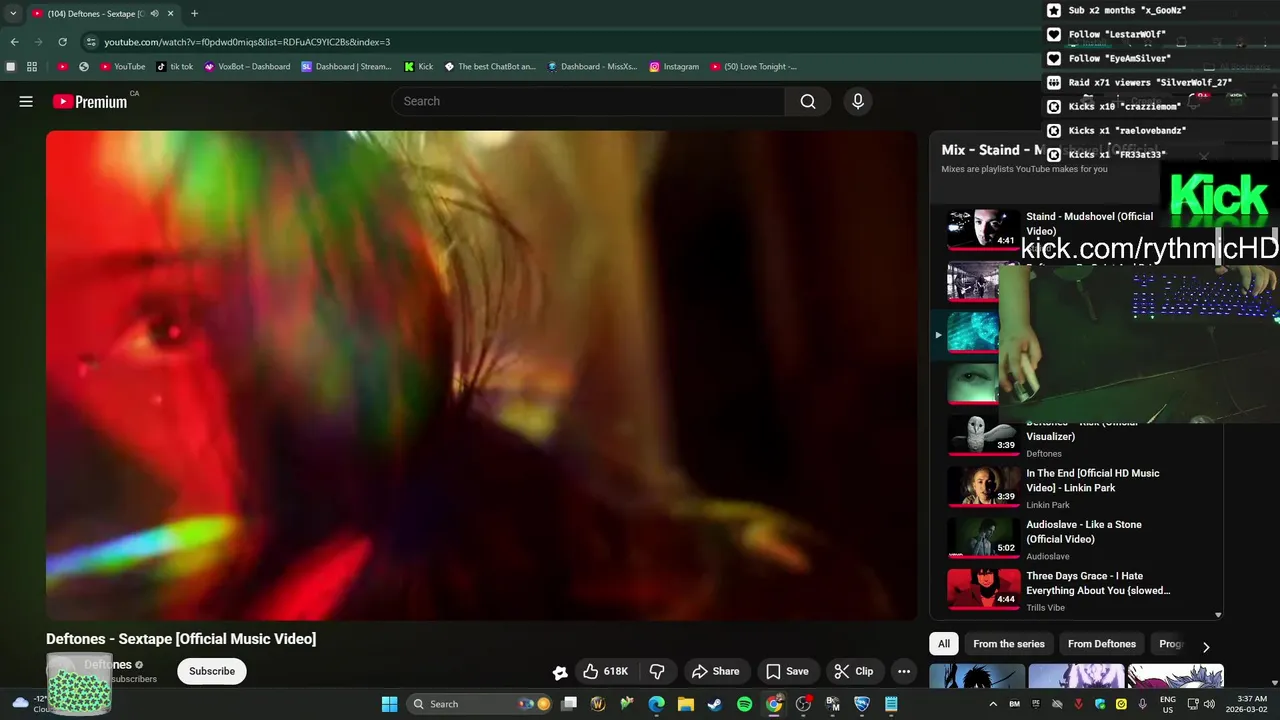This screenshot has width=1280, height=720.
Task: Open Steam from taskbar
Action: [715, 704]
